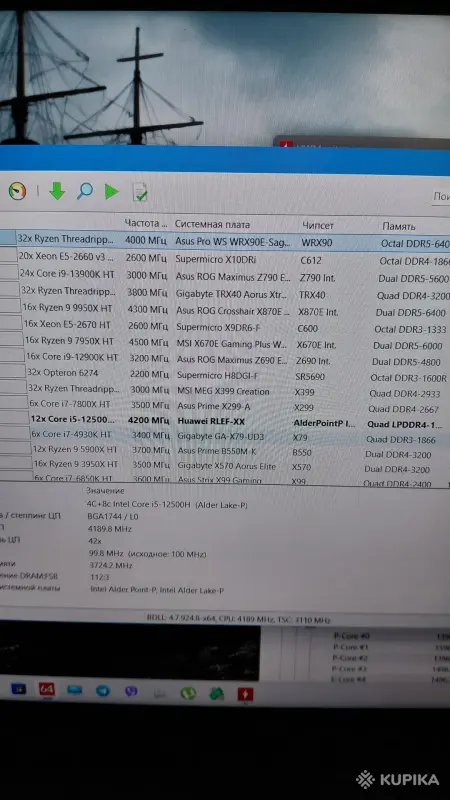450x800 pixels.
Task: Click 'MSI MEG X399 Creation' board cell
Action: pyautogui.click(x=223, y=391)
